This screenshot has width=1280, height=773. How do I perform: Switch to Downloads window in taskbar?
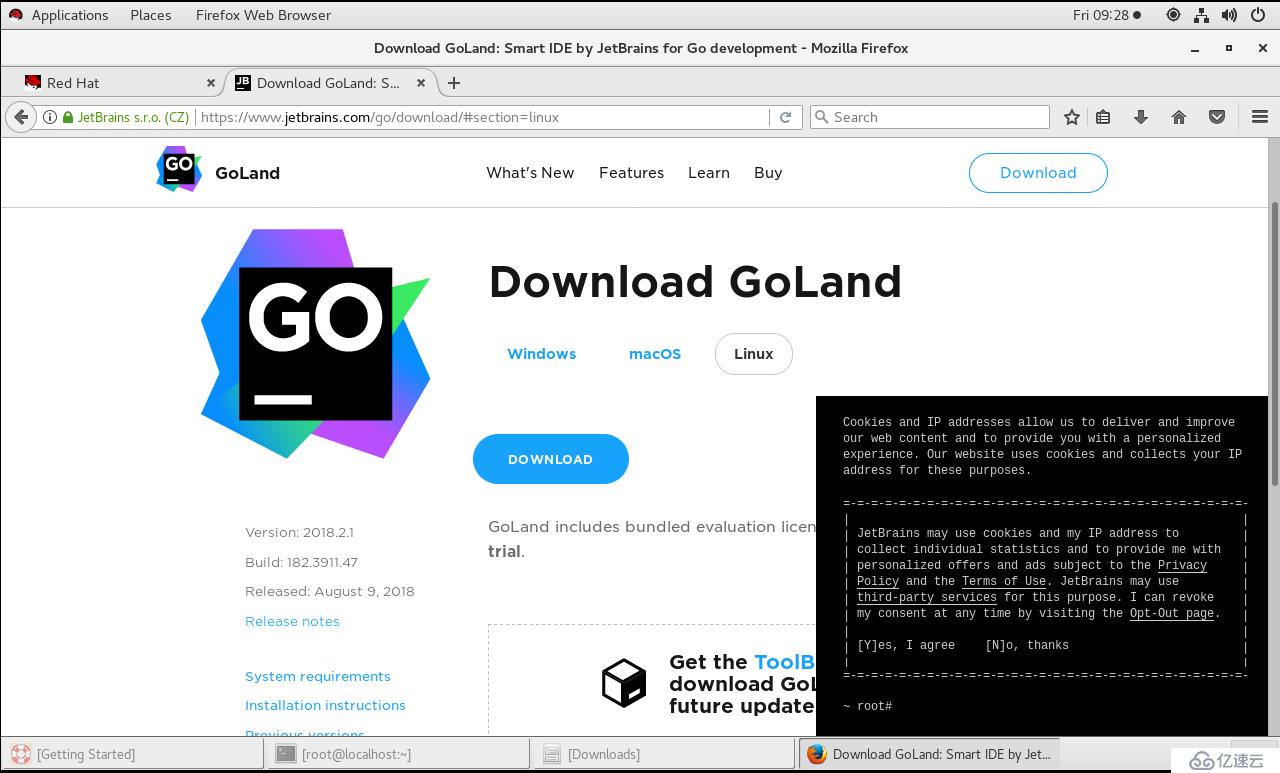coord(665,754)
